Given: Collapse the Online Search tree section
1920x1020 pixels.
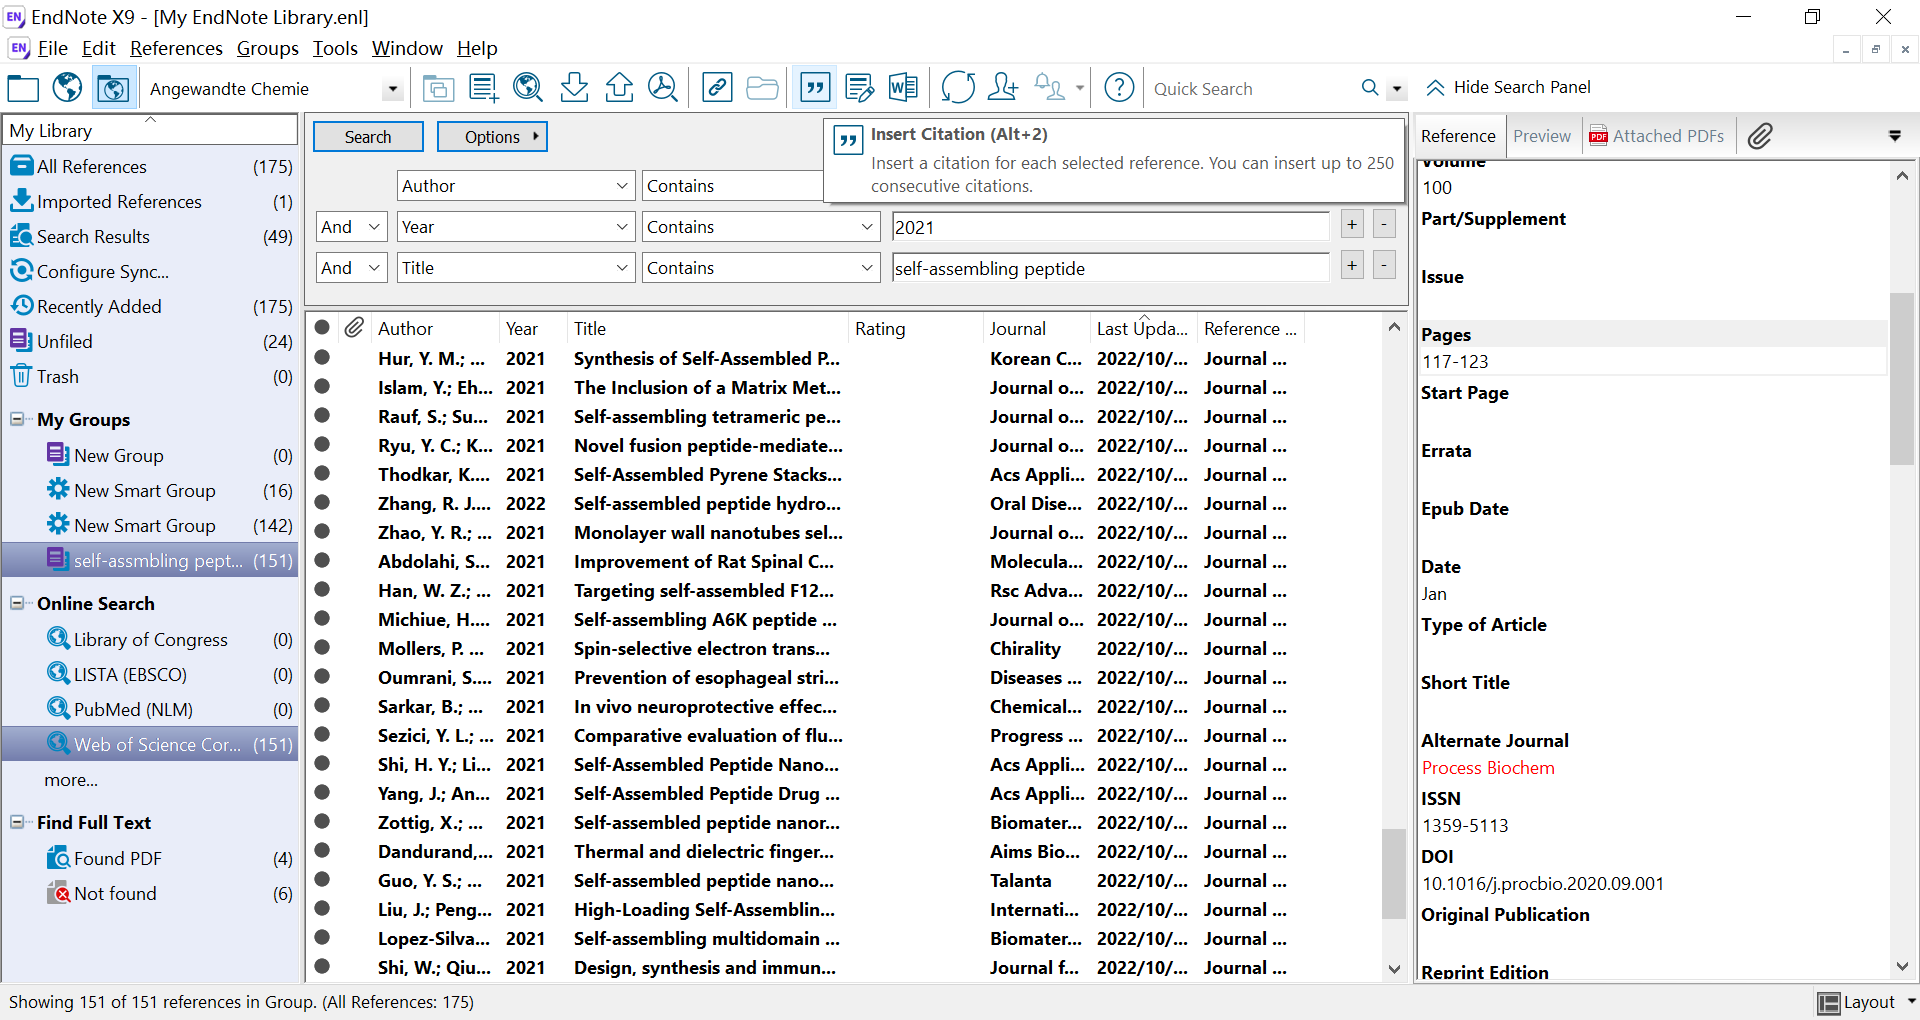Looking at the screenshot, I should [x=17, y=603].
